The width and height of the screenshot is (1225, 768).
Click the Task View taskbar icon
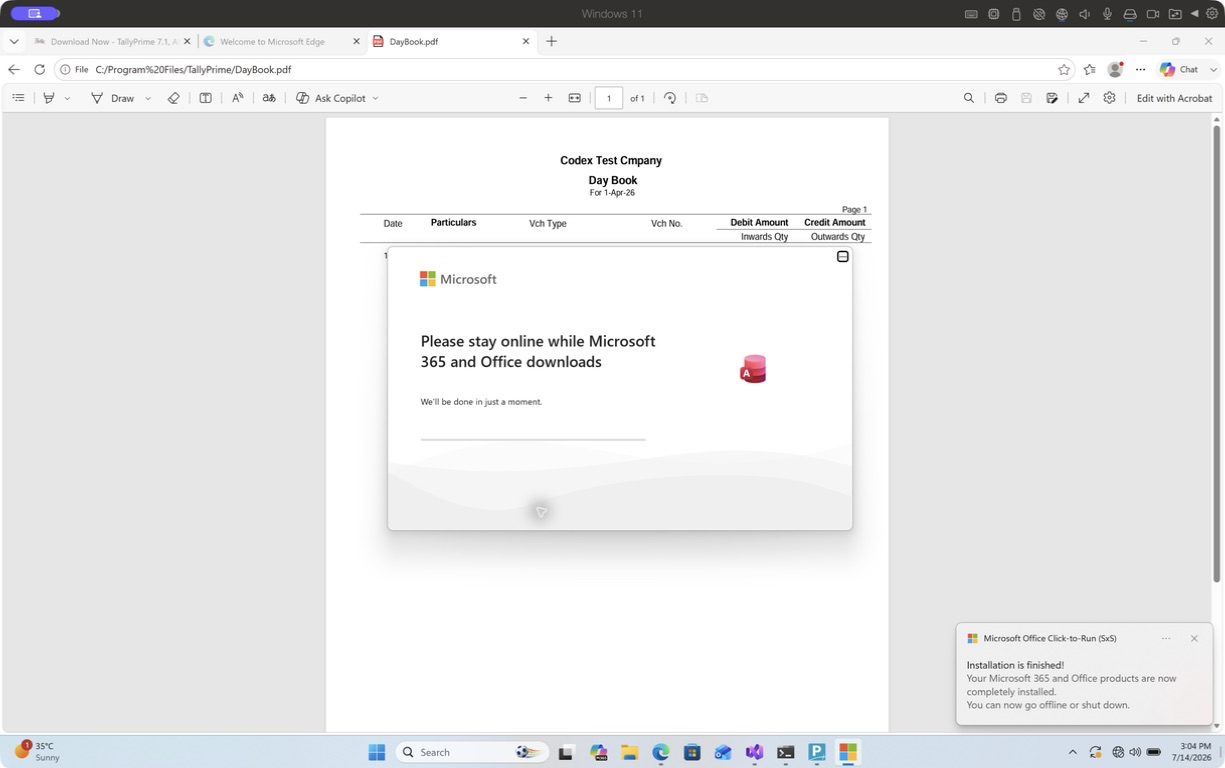(566, 752)
